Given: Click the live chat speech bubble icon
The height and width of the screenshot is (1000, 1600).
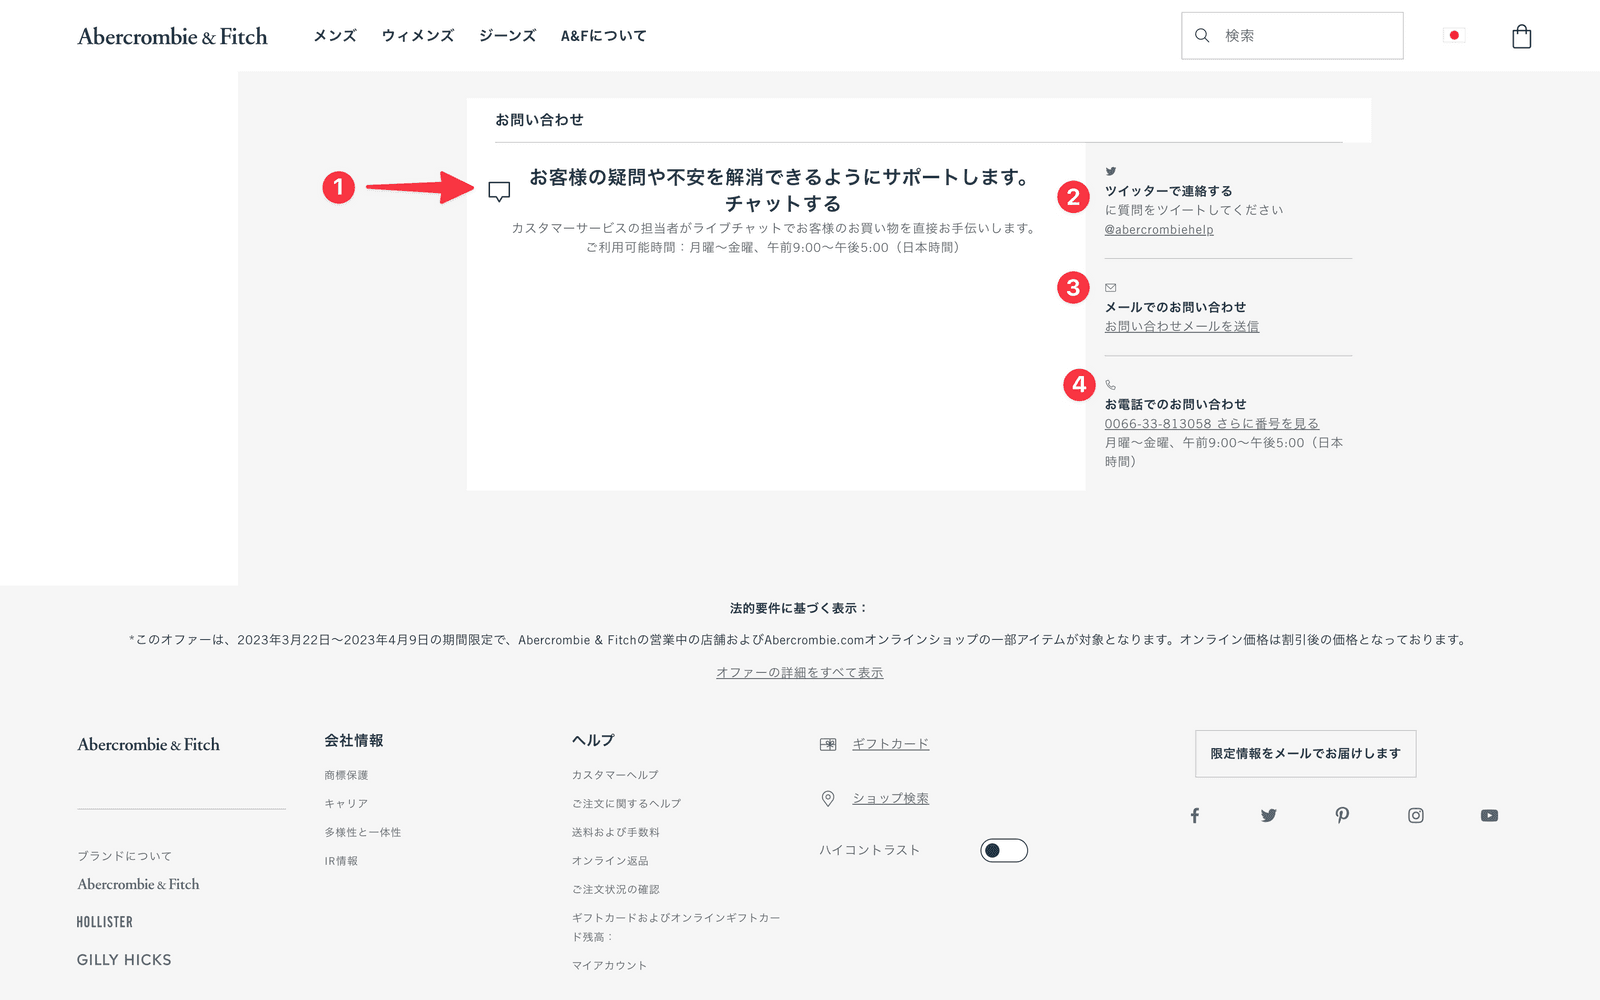Looking at the screenshot, I should pos(499,191).
